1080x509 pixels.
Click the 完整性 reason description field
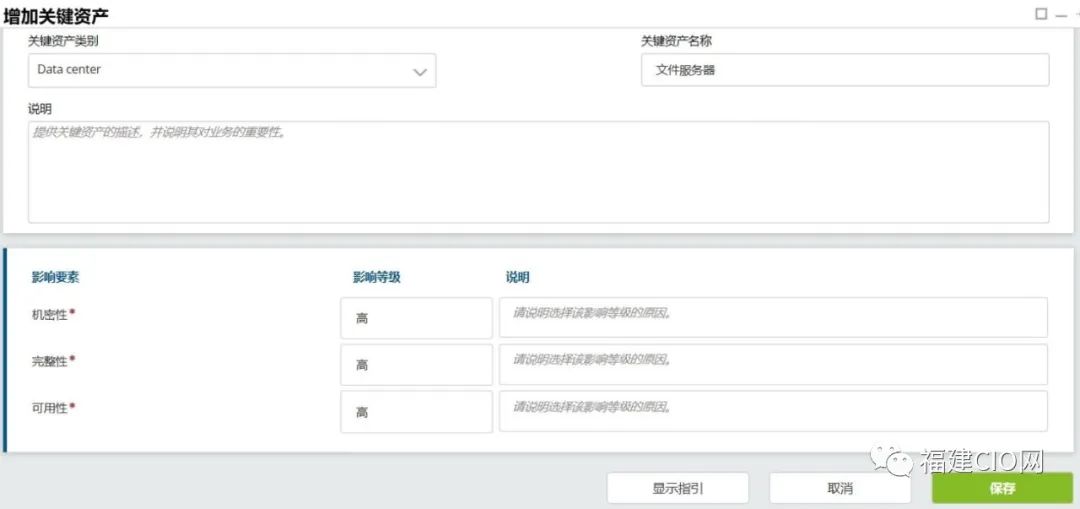point(773,365)
